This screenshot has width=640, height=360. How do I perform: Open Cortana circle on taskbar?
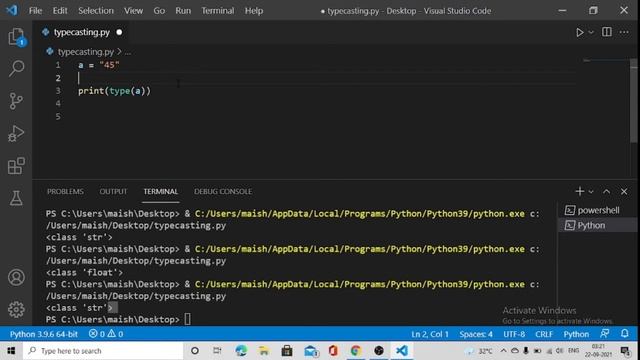pyautogui.click(x=195, y=351)
